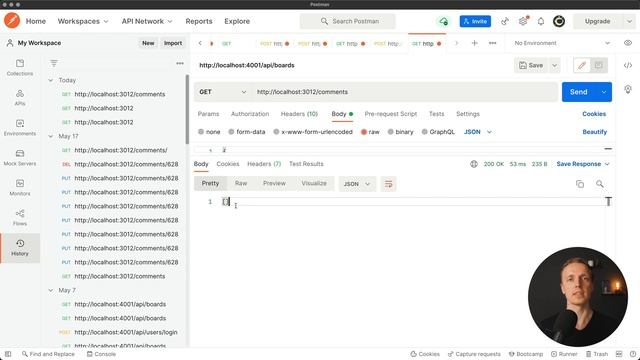Image resolution: width=640 pixels, height=360 pixels.
Task: Click the Invite button
Action: tap(475, 21)
